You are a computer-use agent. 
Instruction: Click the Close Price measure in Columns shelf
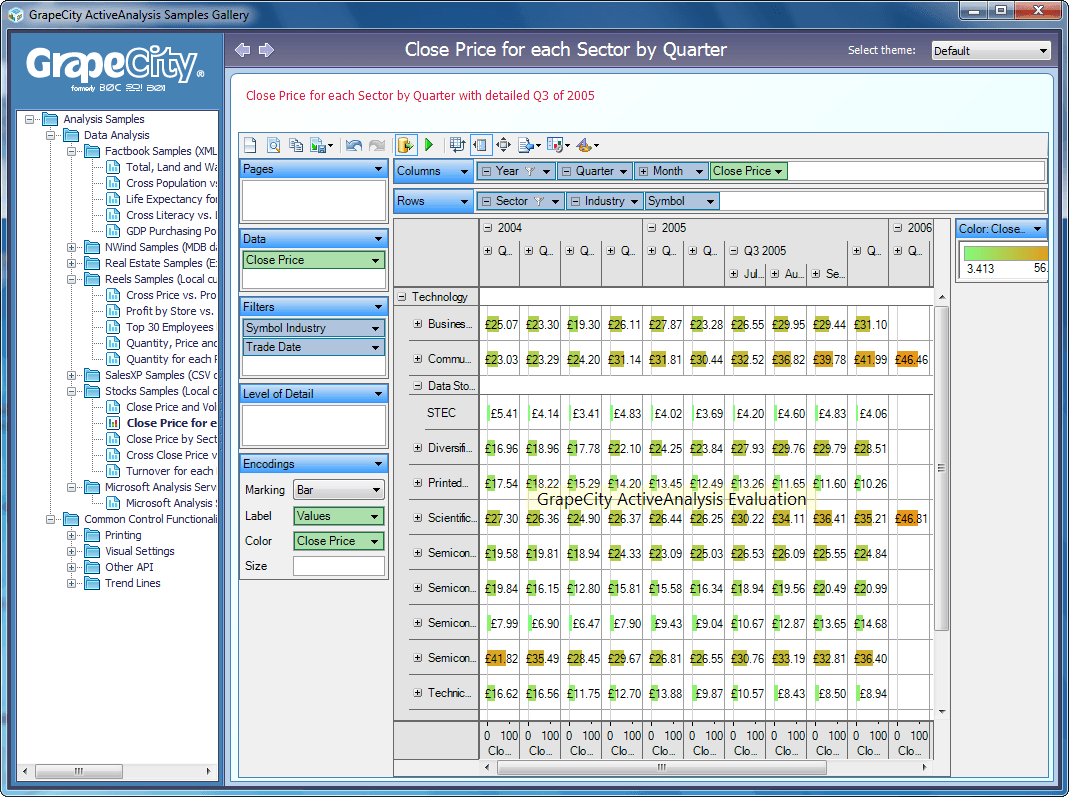pos(749,171)
